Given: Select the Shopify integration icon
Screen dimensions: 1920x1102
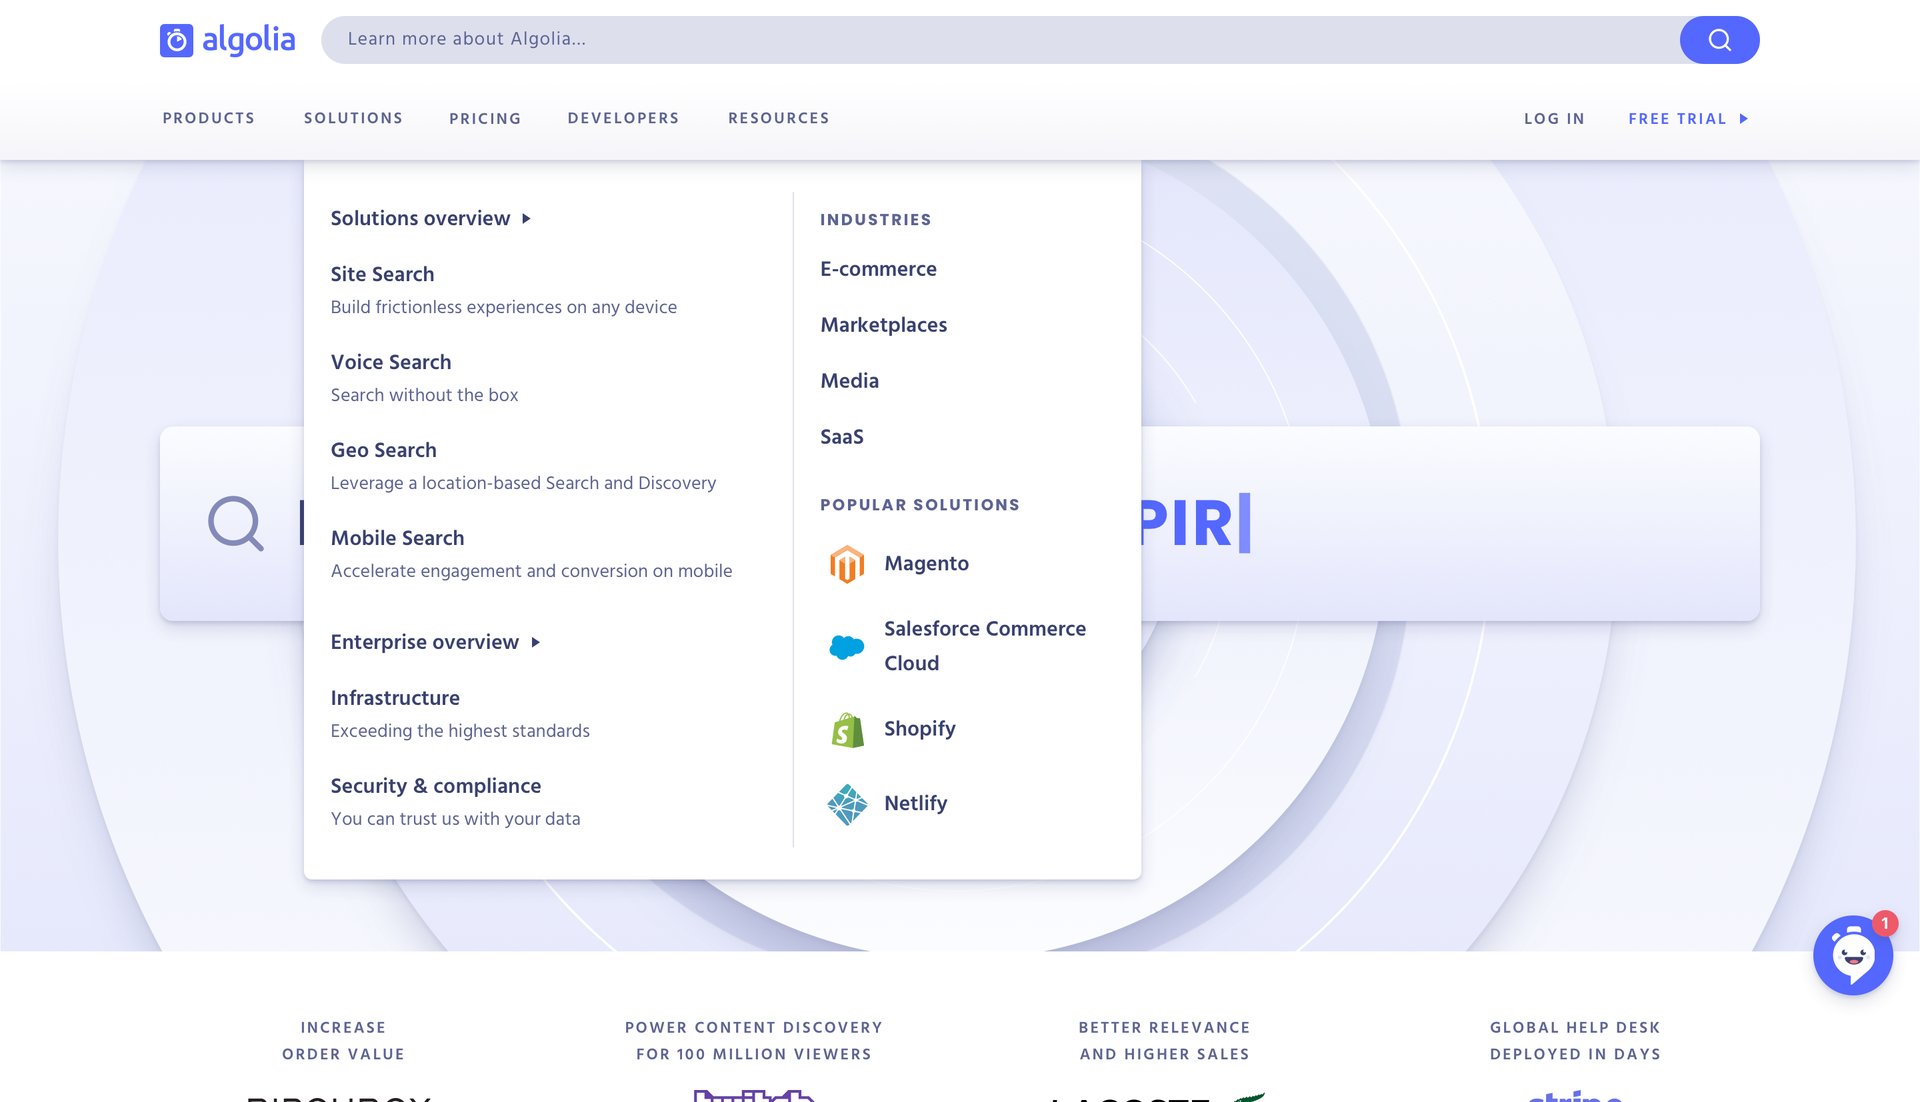Looking at the screenshot, I should click(846, 730).
